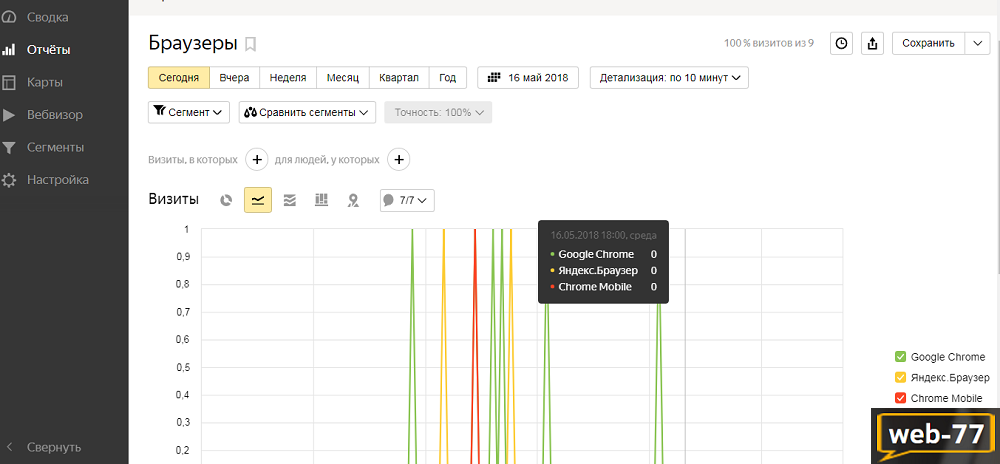
Task: Click the Визиты metric label
Action: click(173, 199)
